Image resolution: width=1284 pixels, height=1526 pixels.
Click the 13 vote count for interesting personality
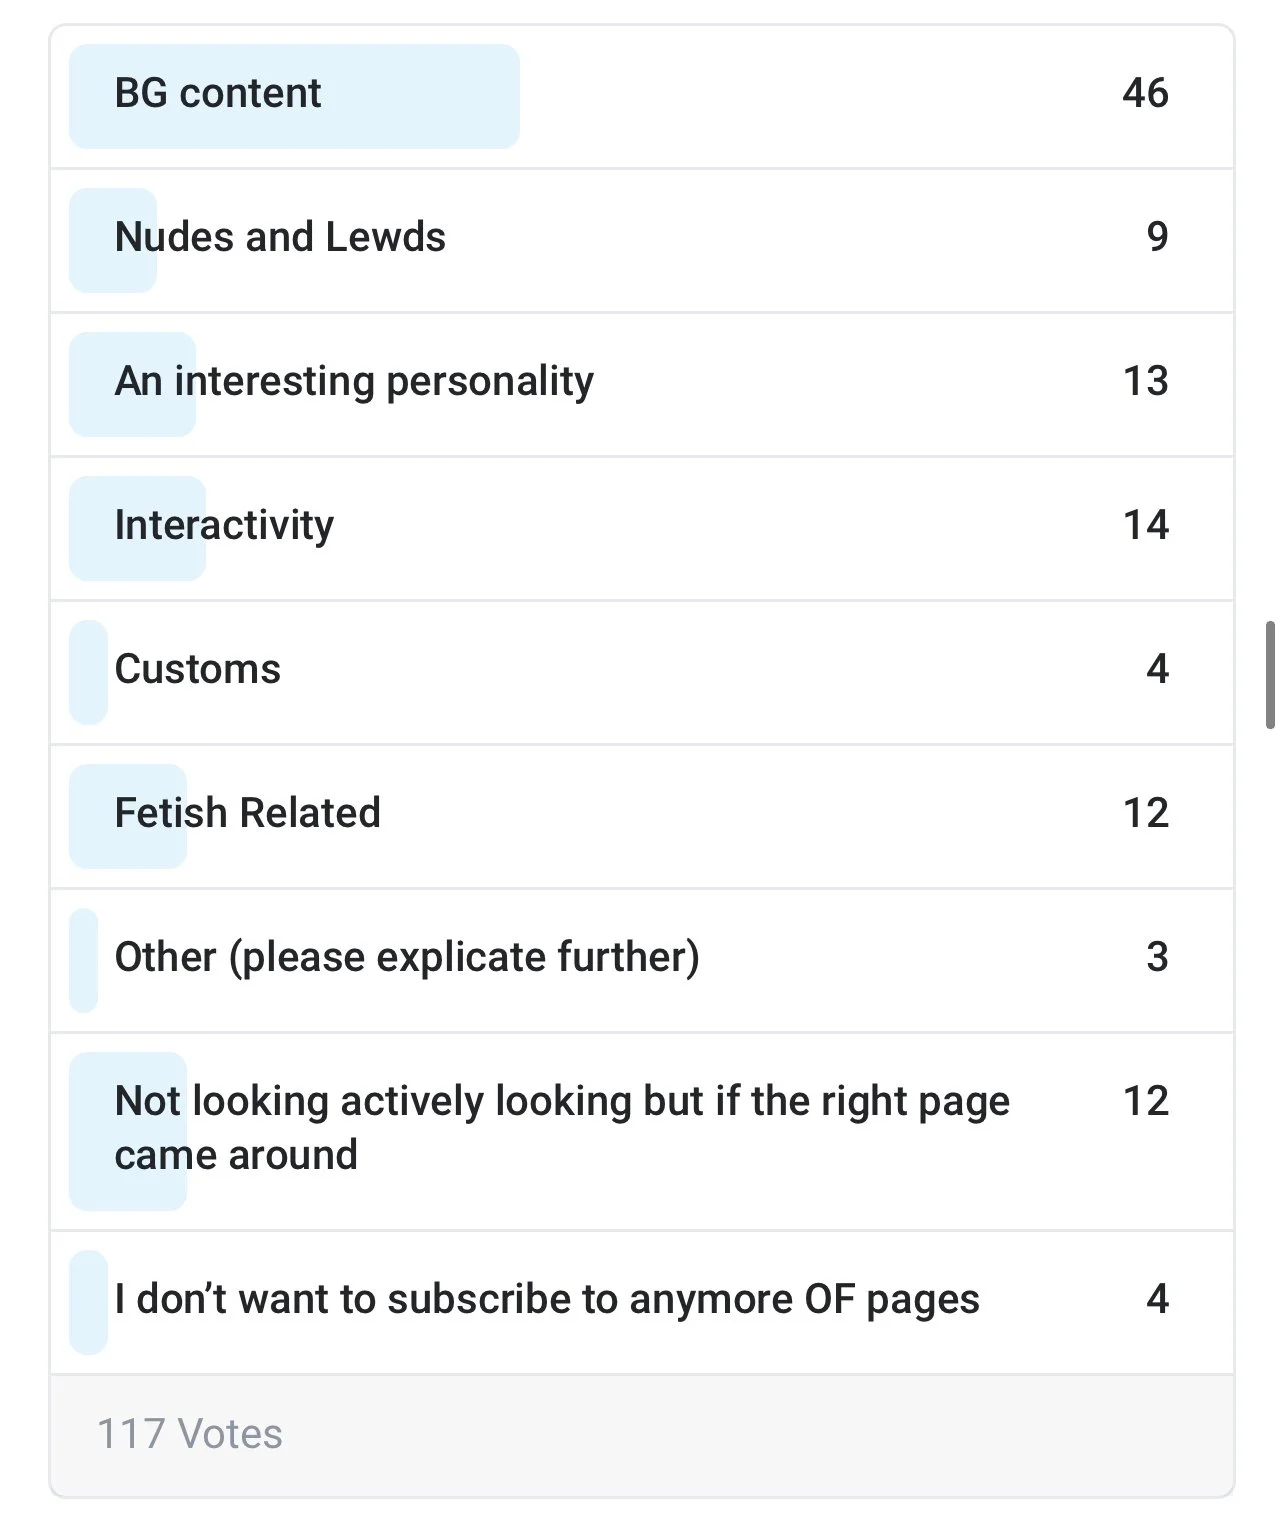pos(1145,381)
